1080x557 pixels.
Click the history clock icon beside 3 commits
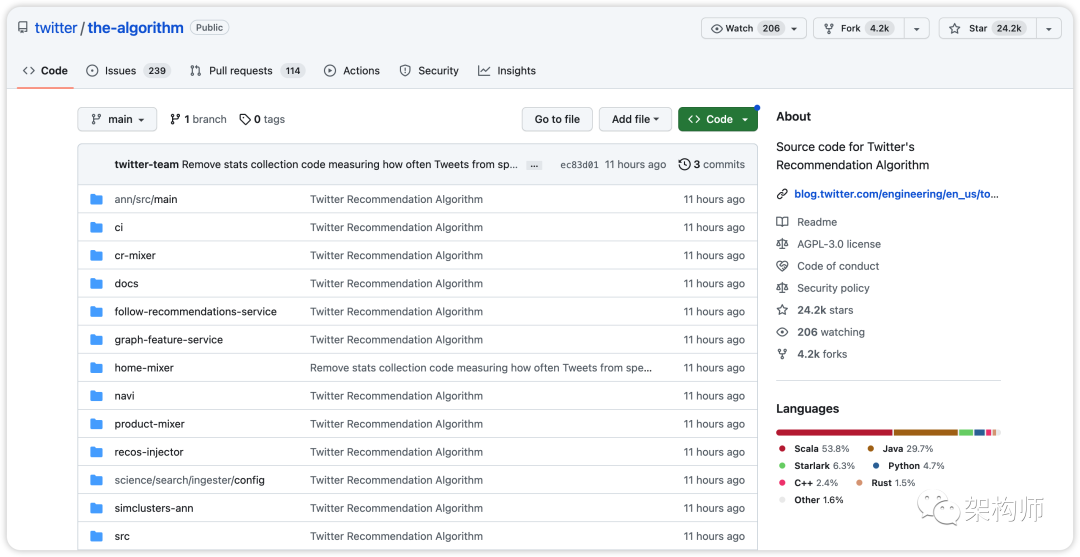click(x=685, y=165)
